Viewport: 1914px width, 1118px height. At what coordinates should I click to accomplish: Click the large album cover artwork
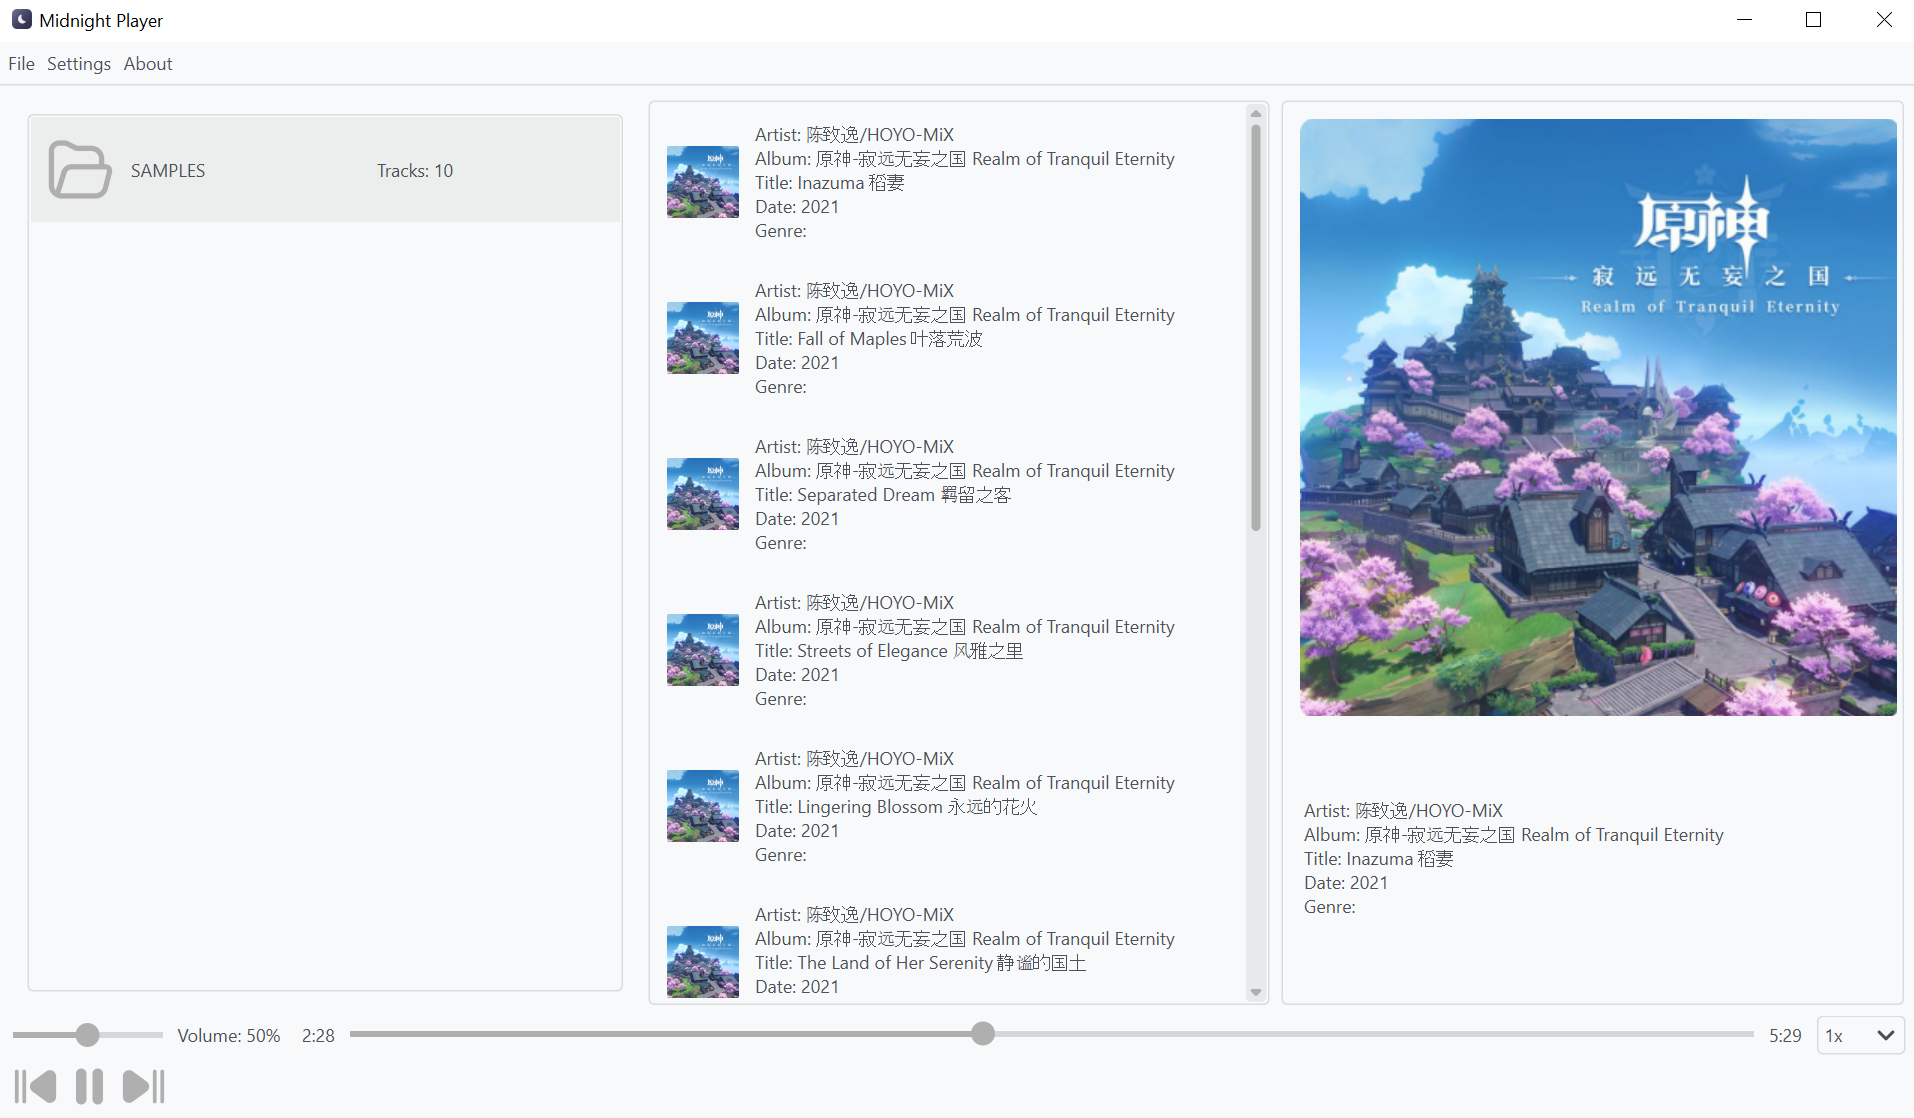pyautogui.click(x=1598, y=417)
